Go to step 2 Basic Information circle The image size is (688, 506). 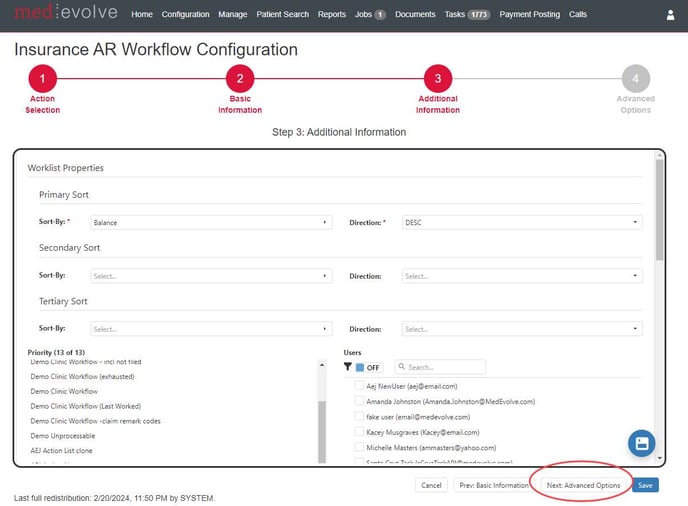(239, 79)
